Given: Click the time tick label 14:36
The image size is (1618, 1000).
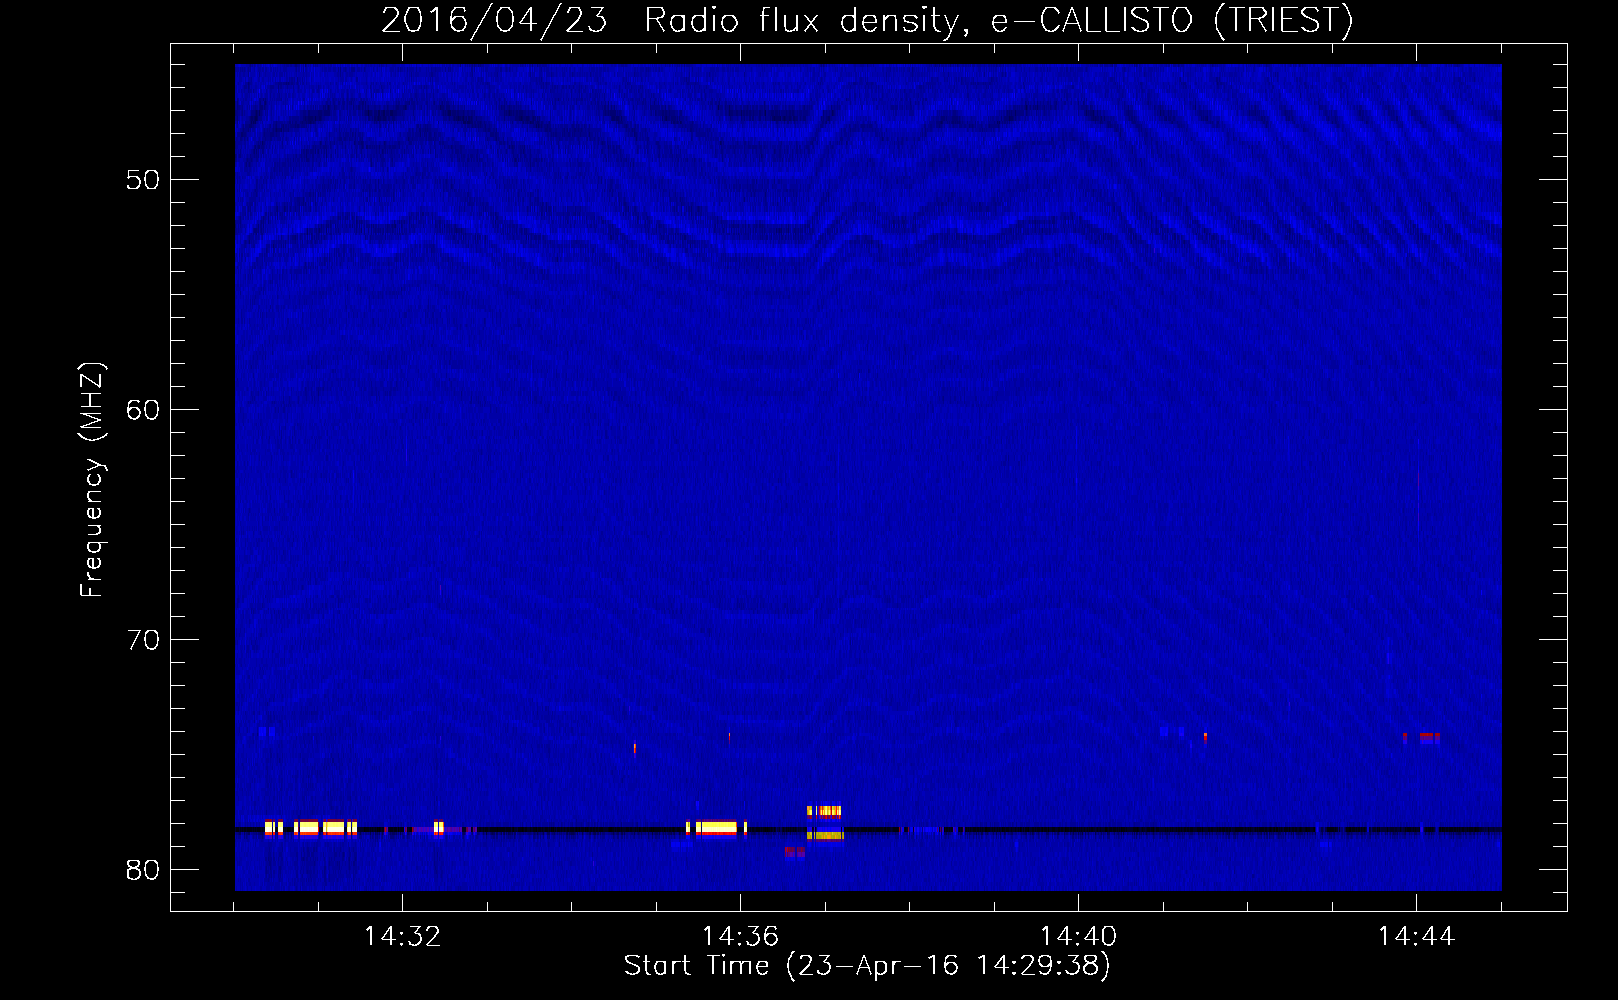Looking at the screenshot, I should (740, 937).
